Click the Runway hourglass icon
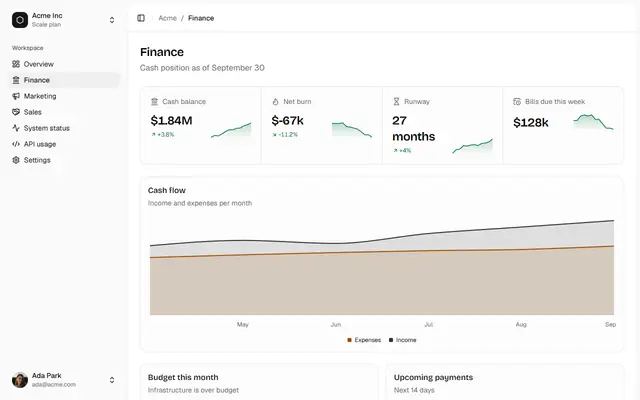 (x=396, y=102)
